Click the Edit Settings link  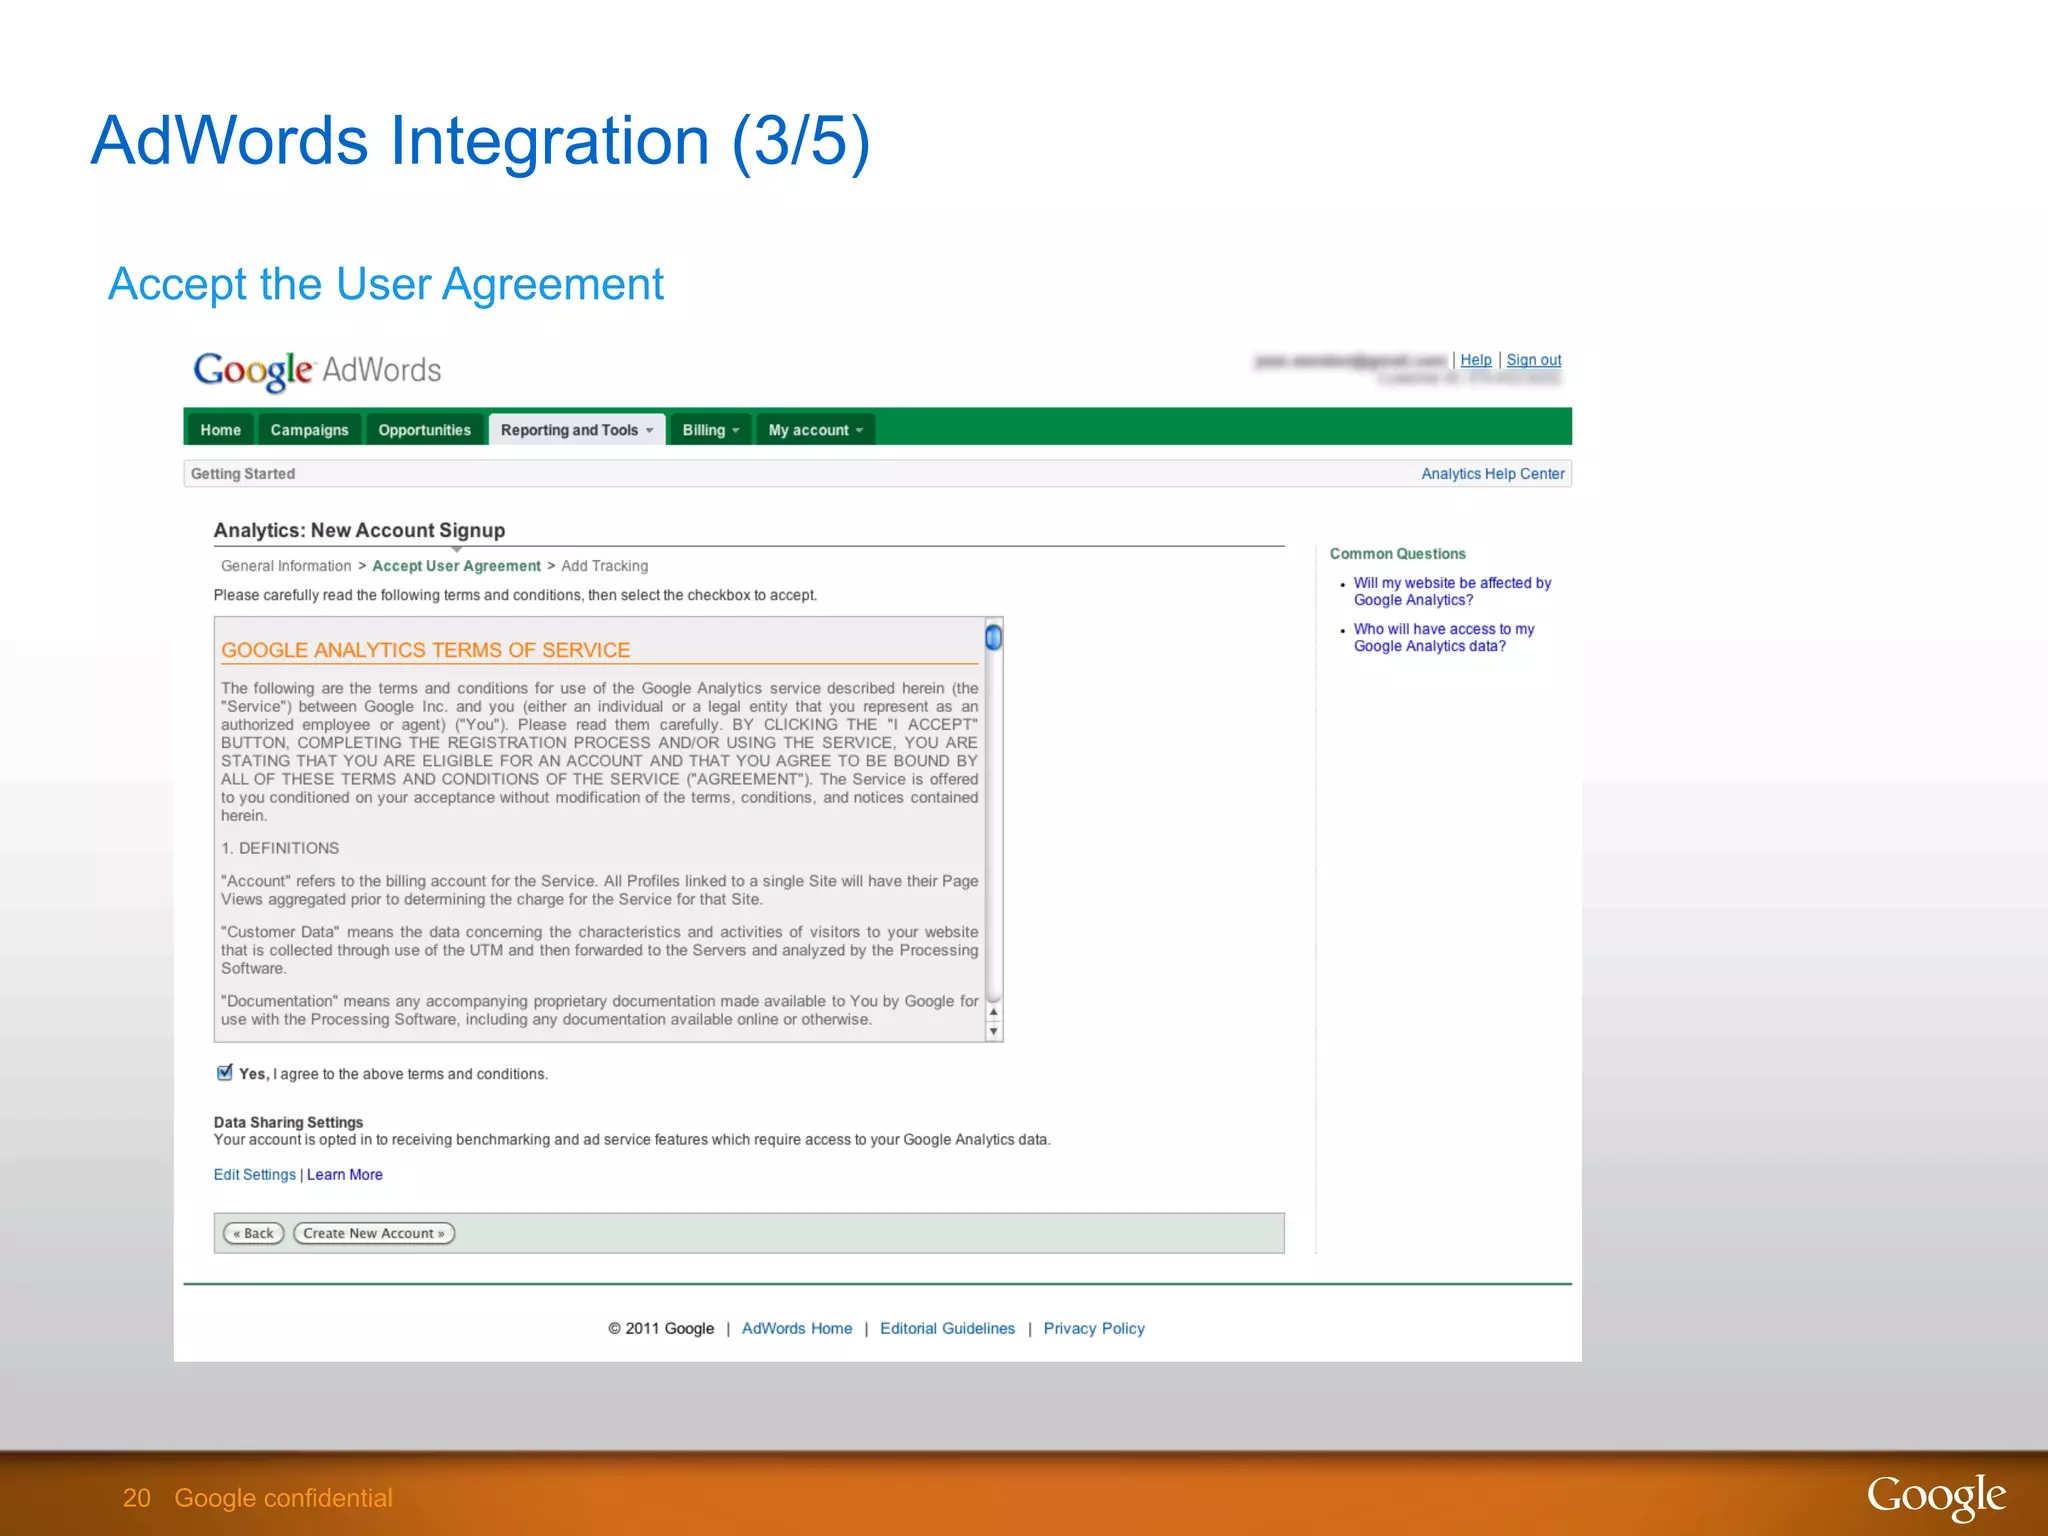click(255, 1175)
